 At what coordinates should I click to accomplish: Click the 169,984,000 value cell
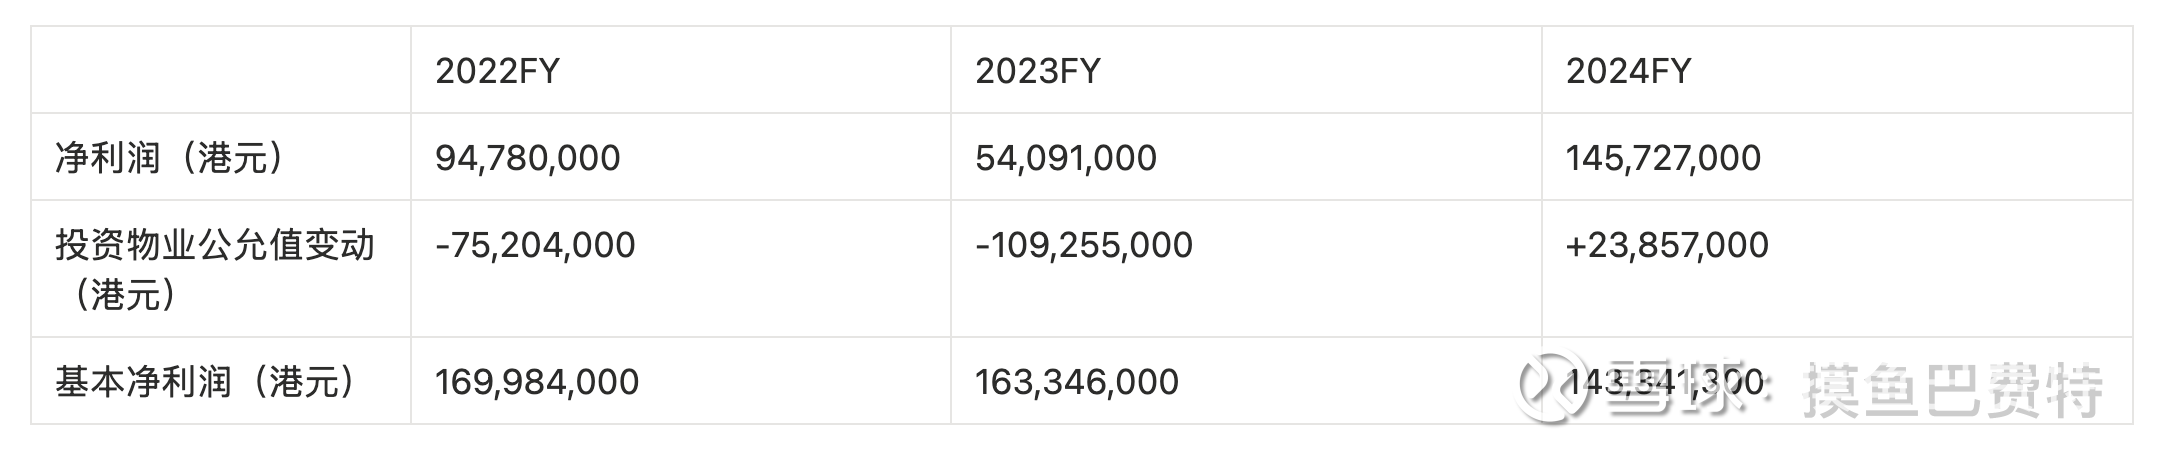(537, 382)
